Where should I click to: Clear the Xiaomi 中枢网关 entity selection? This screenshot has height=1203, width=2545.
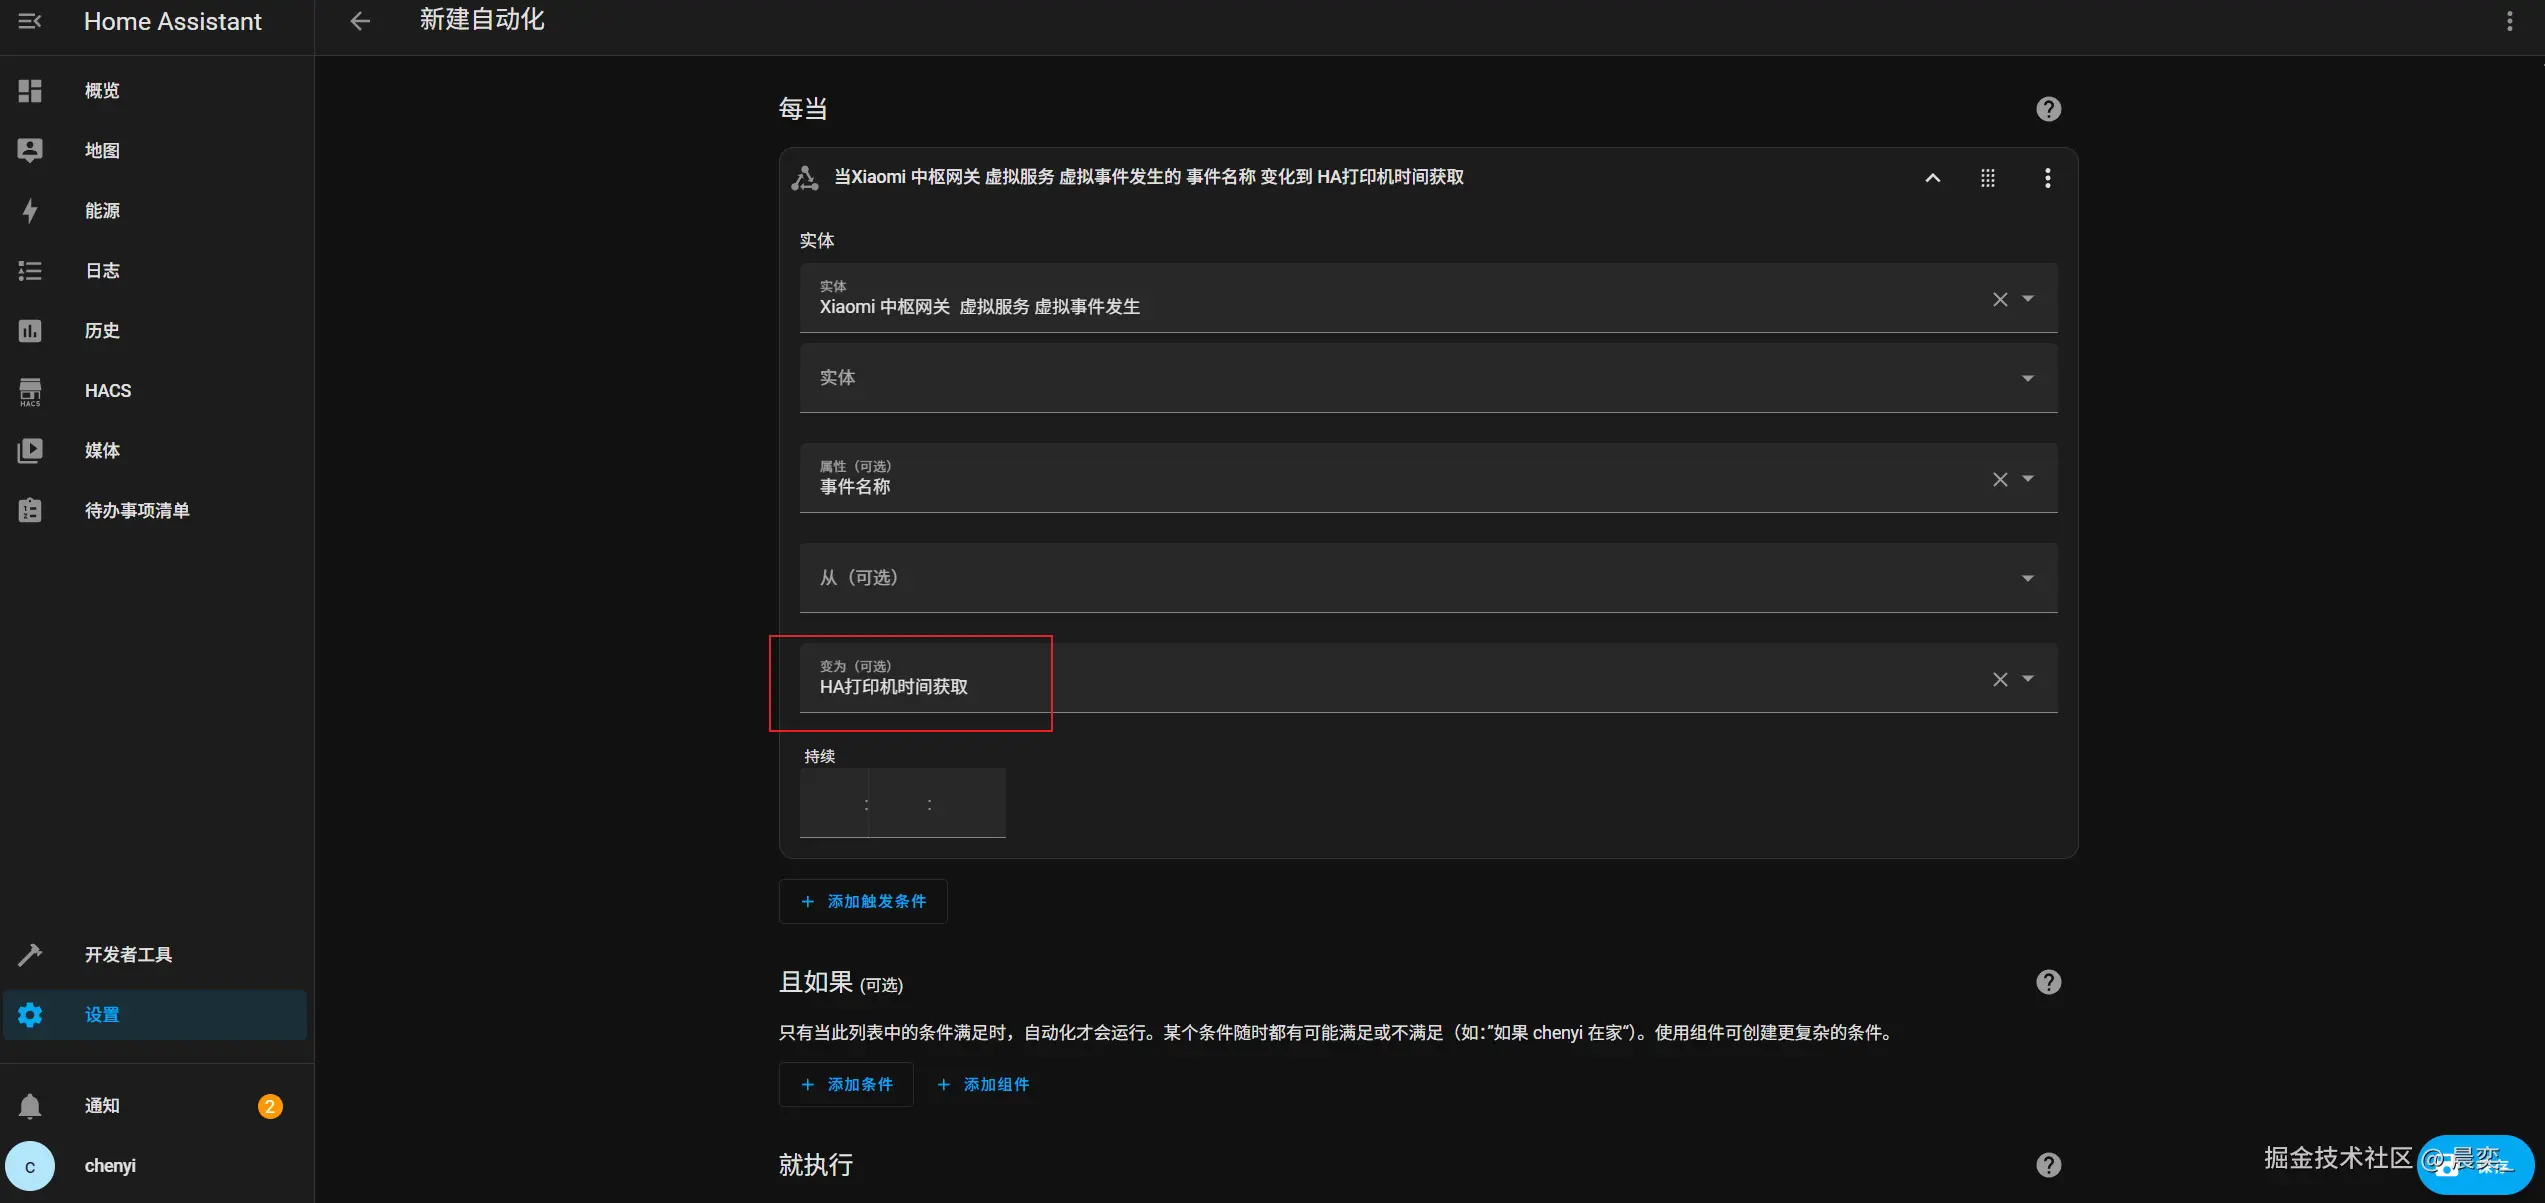coord(1999,299)
